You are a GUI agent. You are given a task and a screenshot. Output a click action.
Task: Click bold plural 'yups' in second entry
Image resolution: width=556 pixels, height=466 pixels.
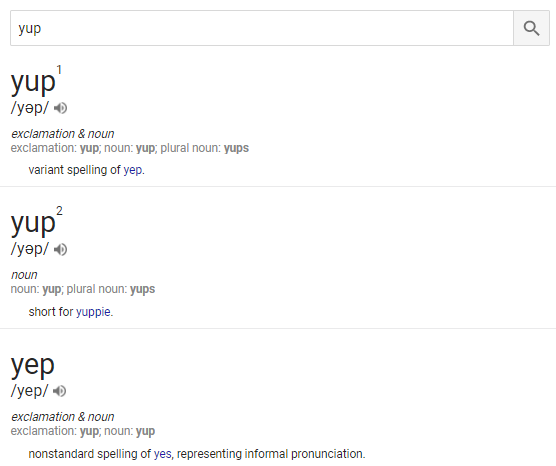coord(143,289)
